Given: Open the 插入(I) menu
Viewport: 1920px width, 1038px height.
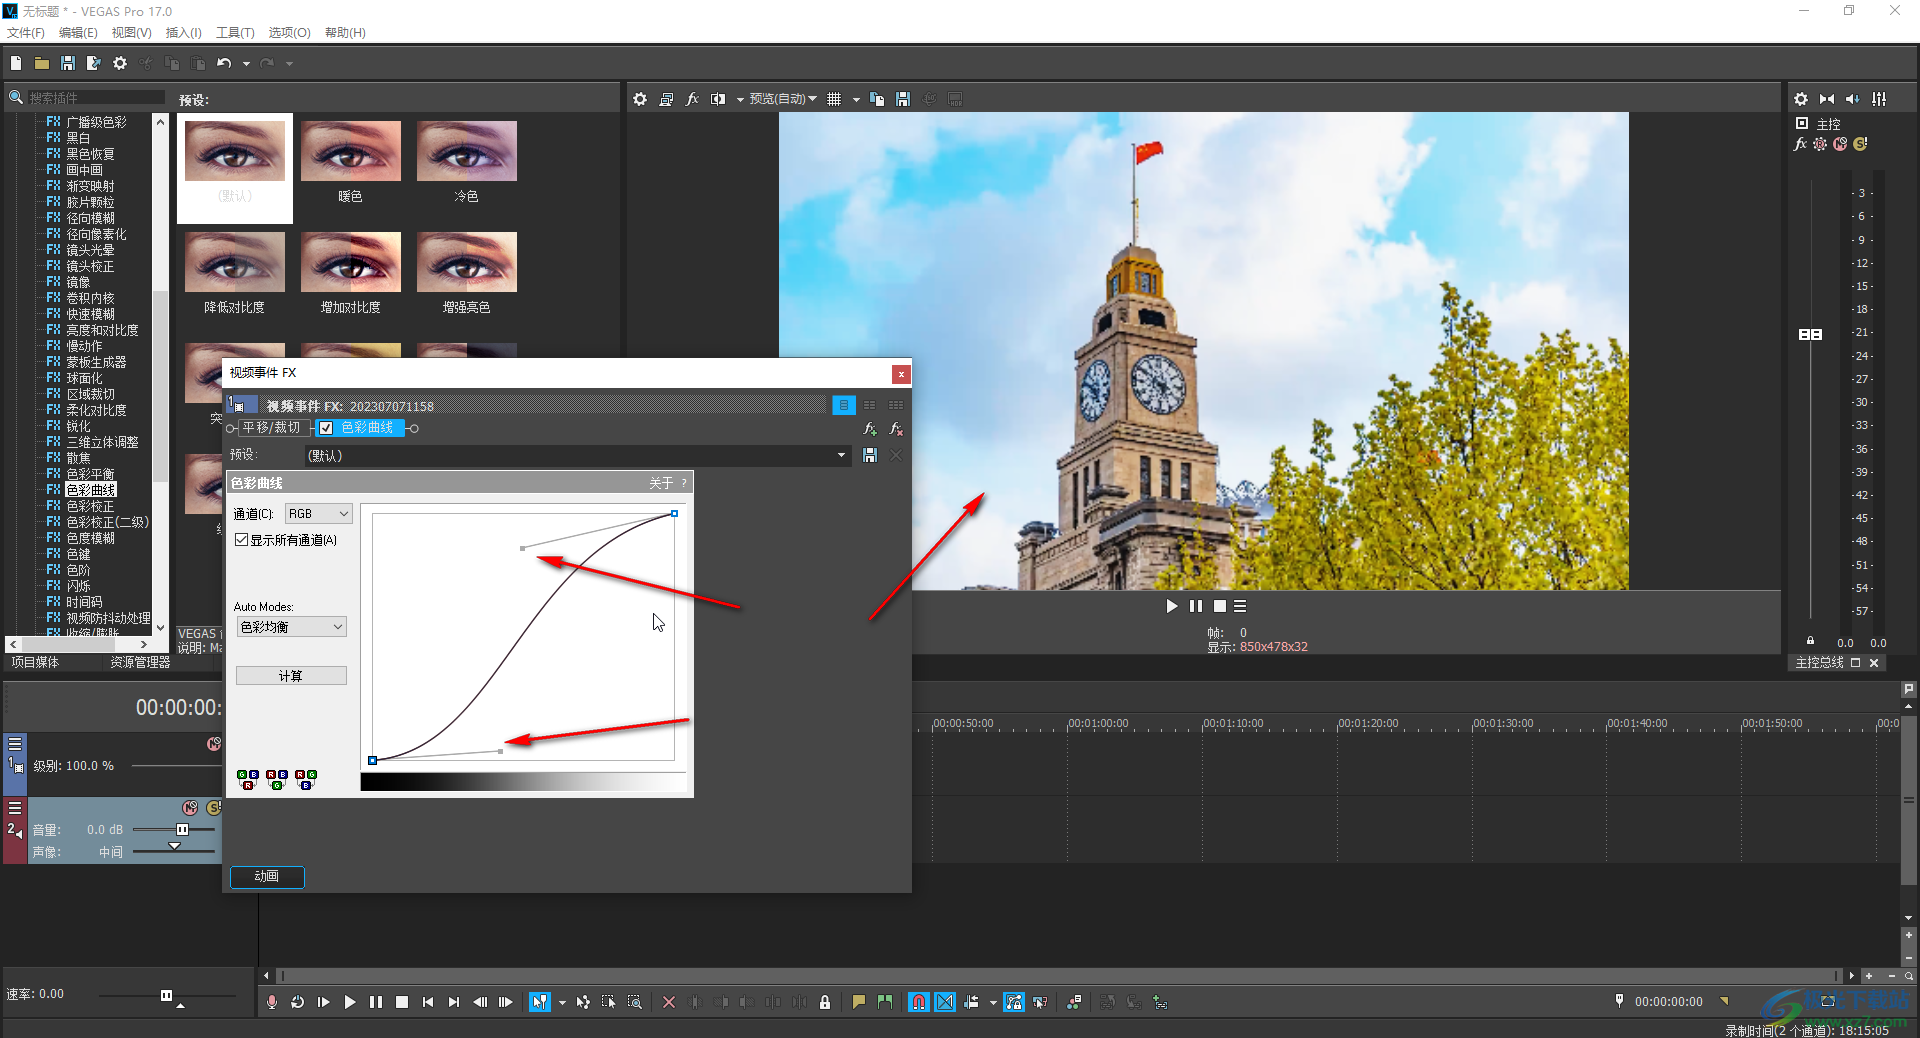Looking at the screenshot, I should 183,33.
